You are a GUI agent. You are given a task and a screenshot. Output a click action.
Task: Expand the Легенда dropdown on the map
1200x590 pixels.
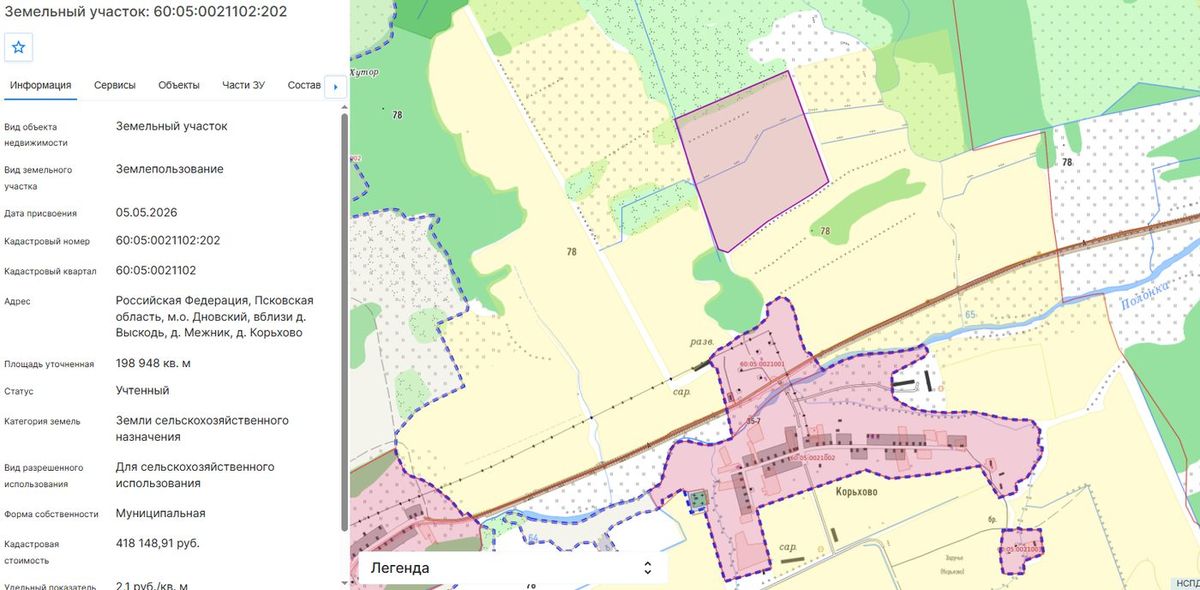click(x=511, y=567)
